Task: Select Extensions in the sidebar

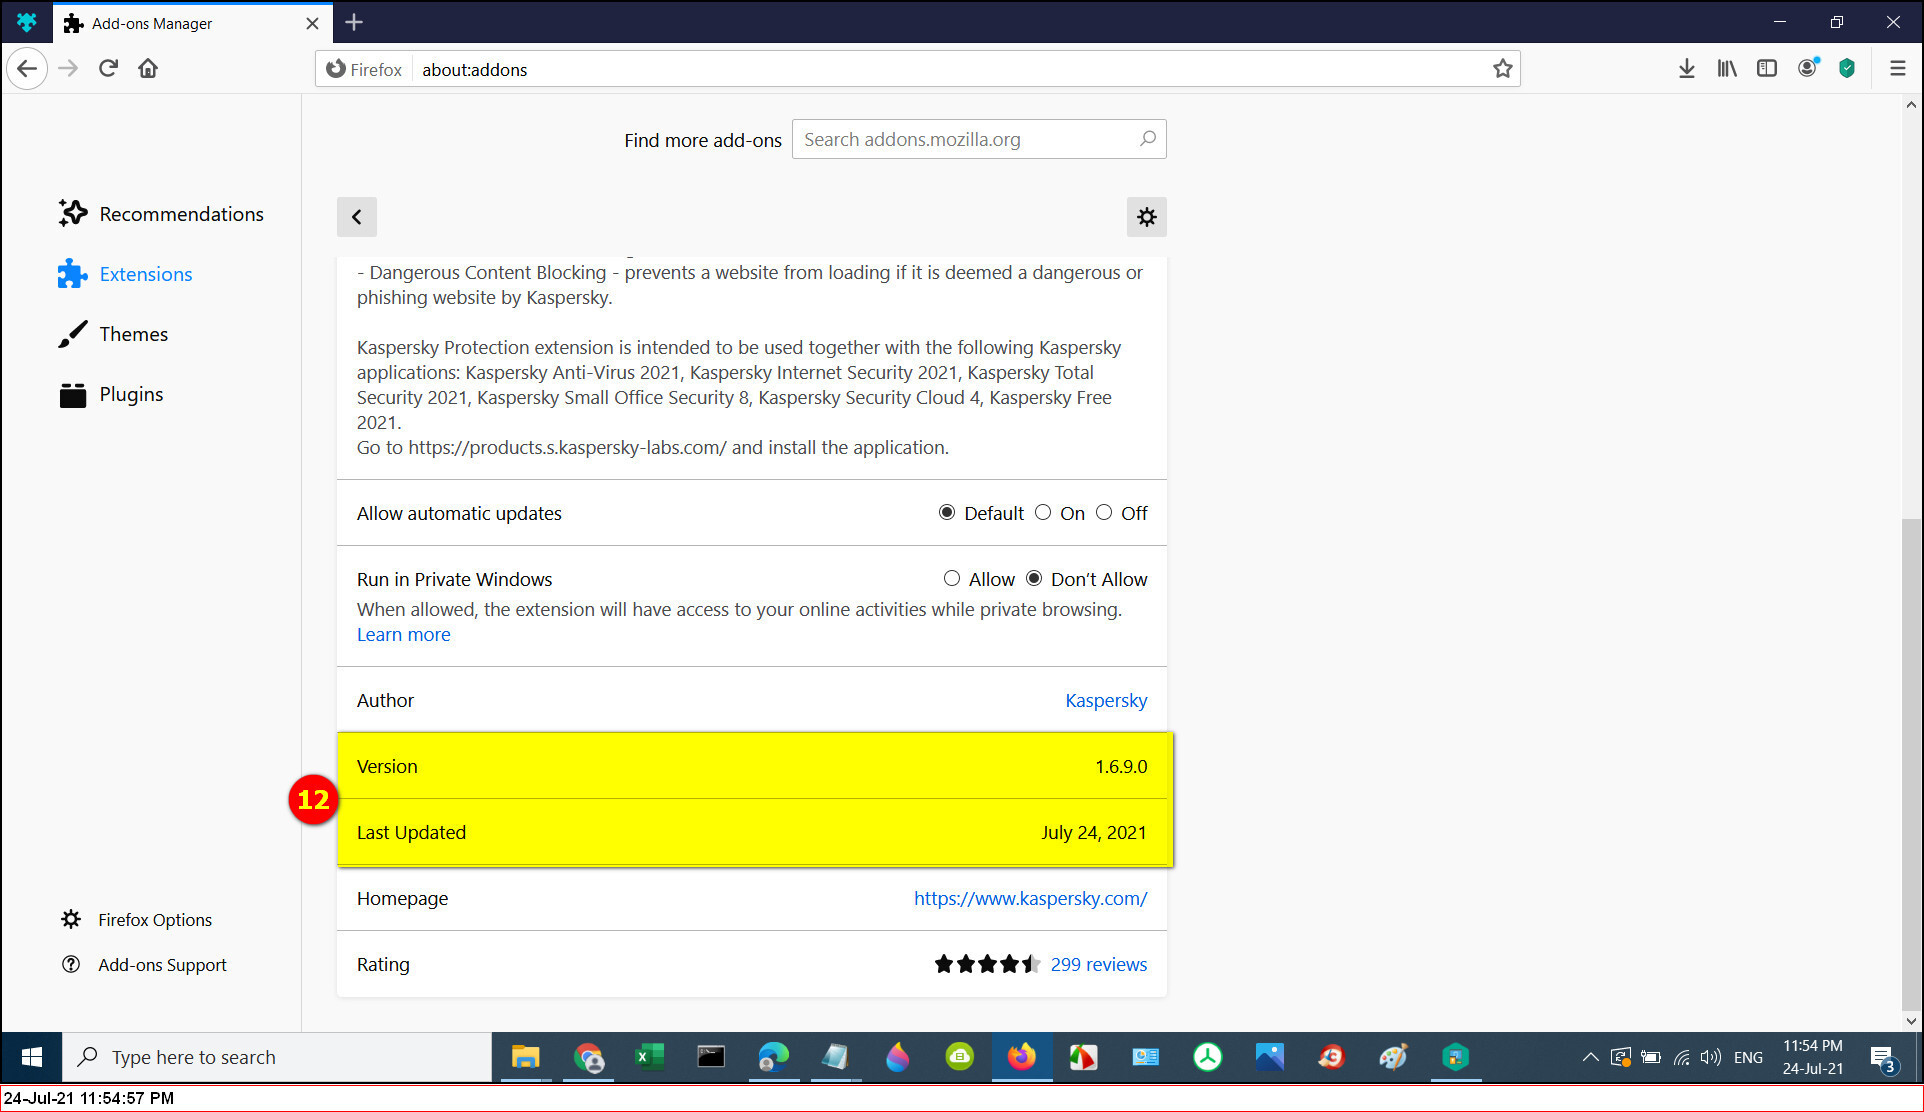Action: [125, 274]
